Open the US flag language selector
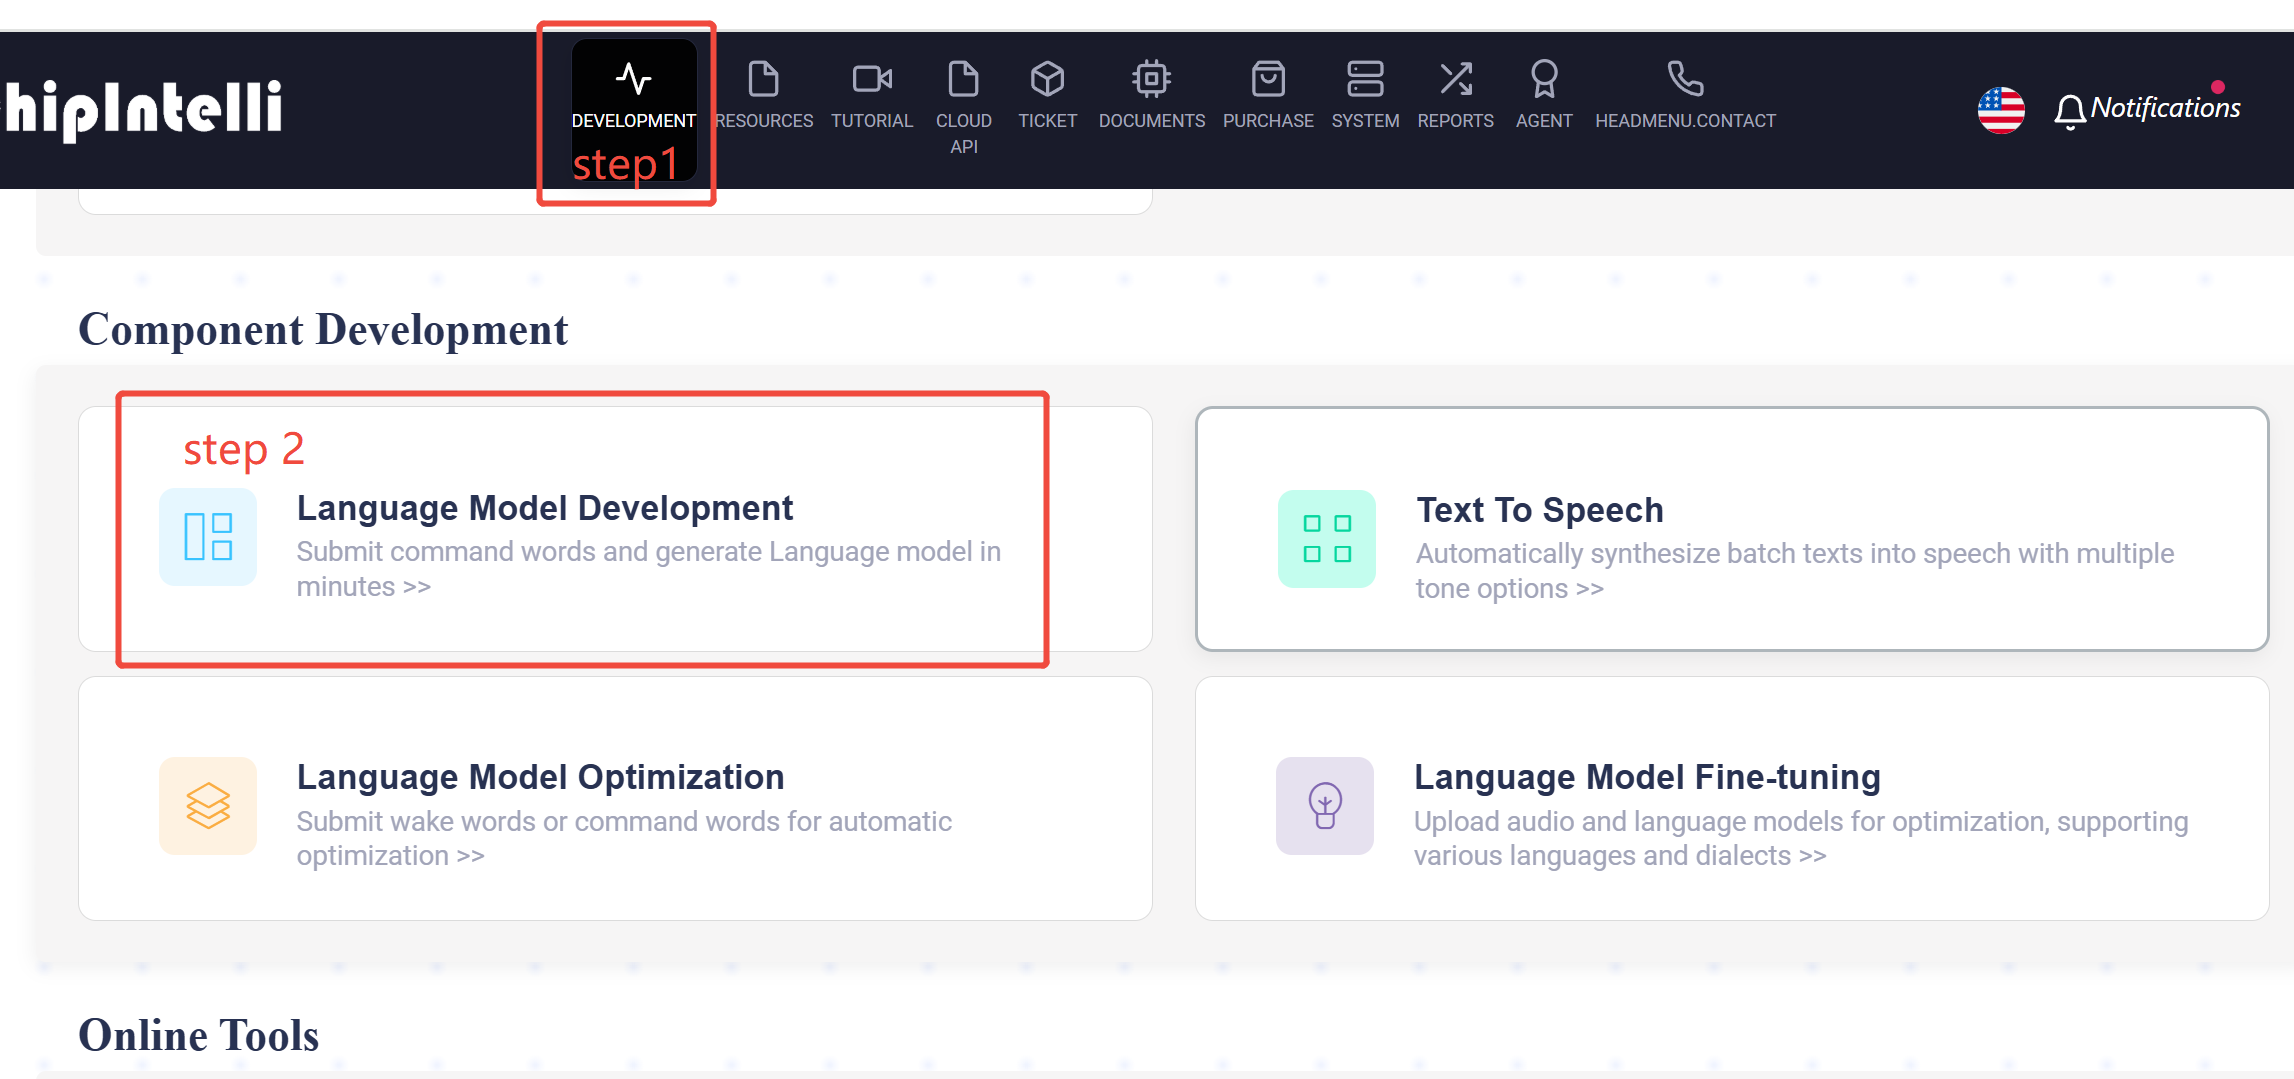This screenshot has width=2294, height=1079. click(x=2001, y=110)
